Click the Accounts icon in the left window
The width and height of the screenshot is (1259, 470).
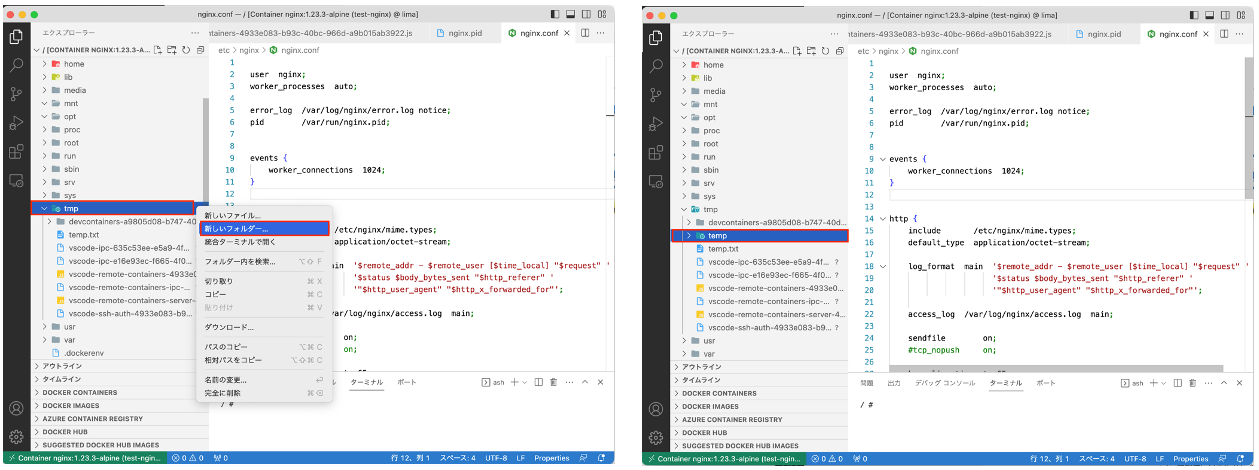(16, 409)
